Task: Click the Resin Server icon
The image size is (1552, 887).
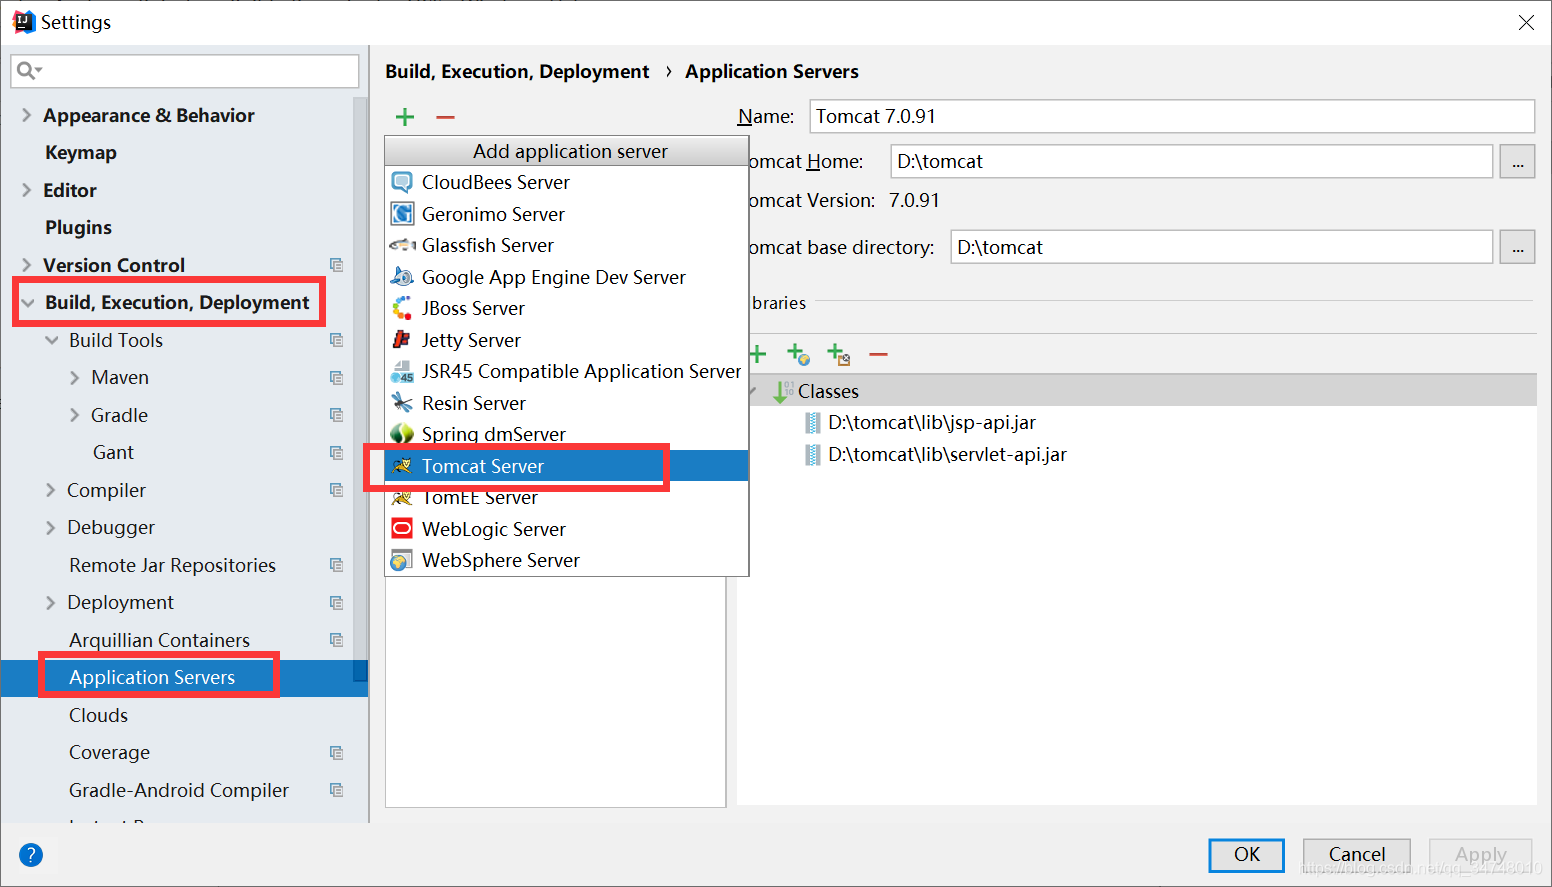Action: click(402, 403)
